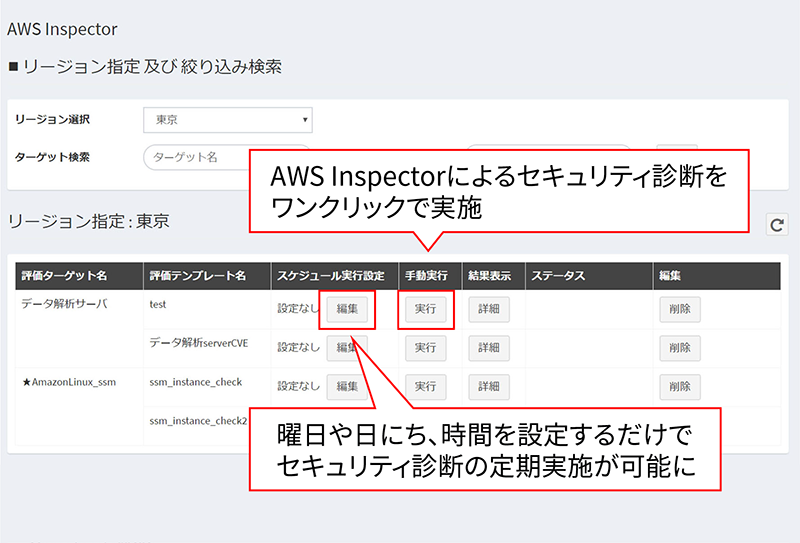The height and width of the screenshot is (543, 800).
Task: Click 編集 for the test template
Action: pos(347,309)
